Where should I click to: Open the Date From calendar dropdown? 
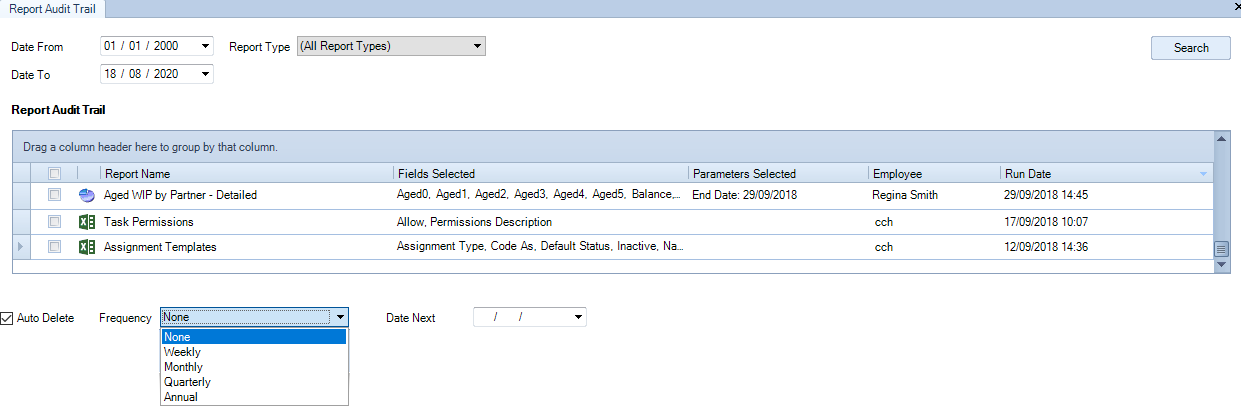206,46
